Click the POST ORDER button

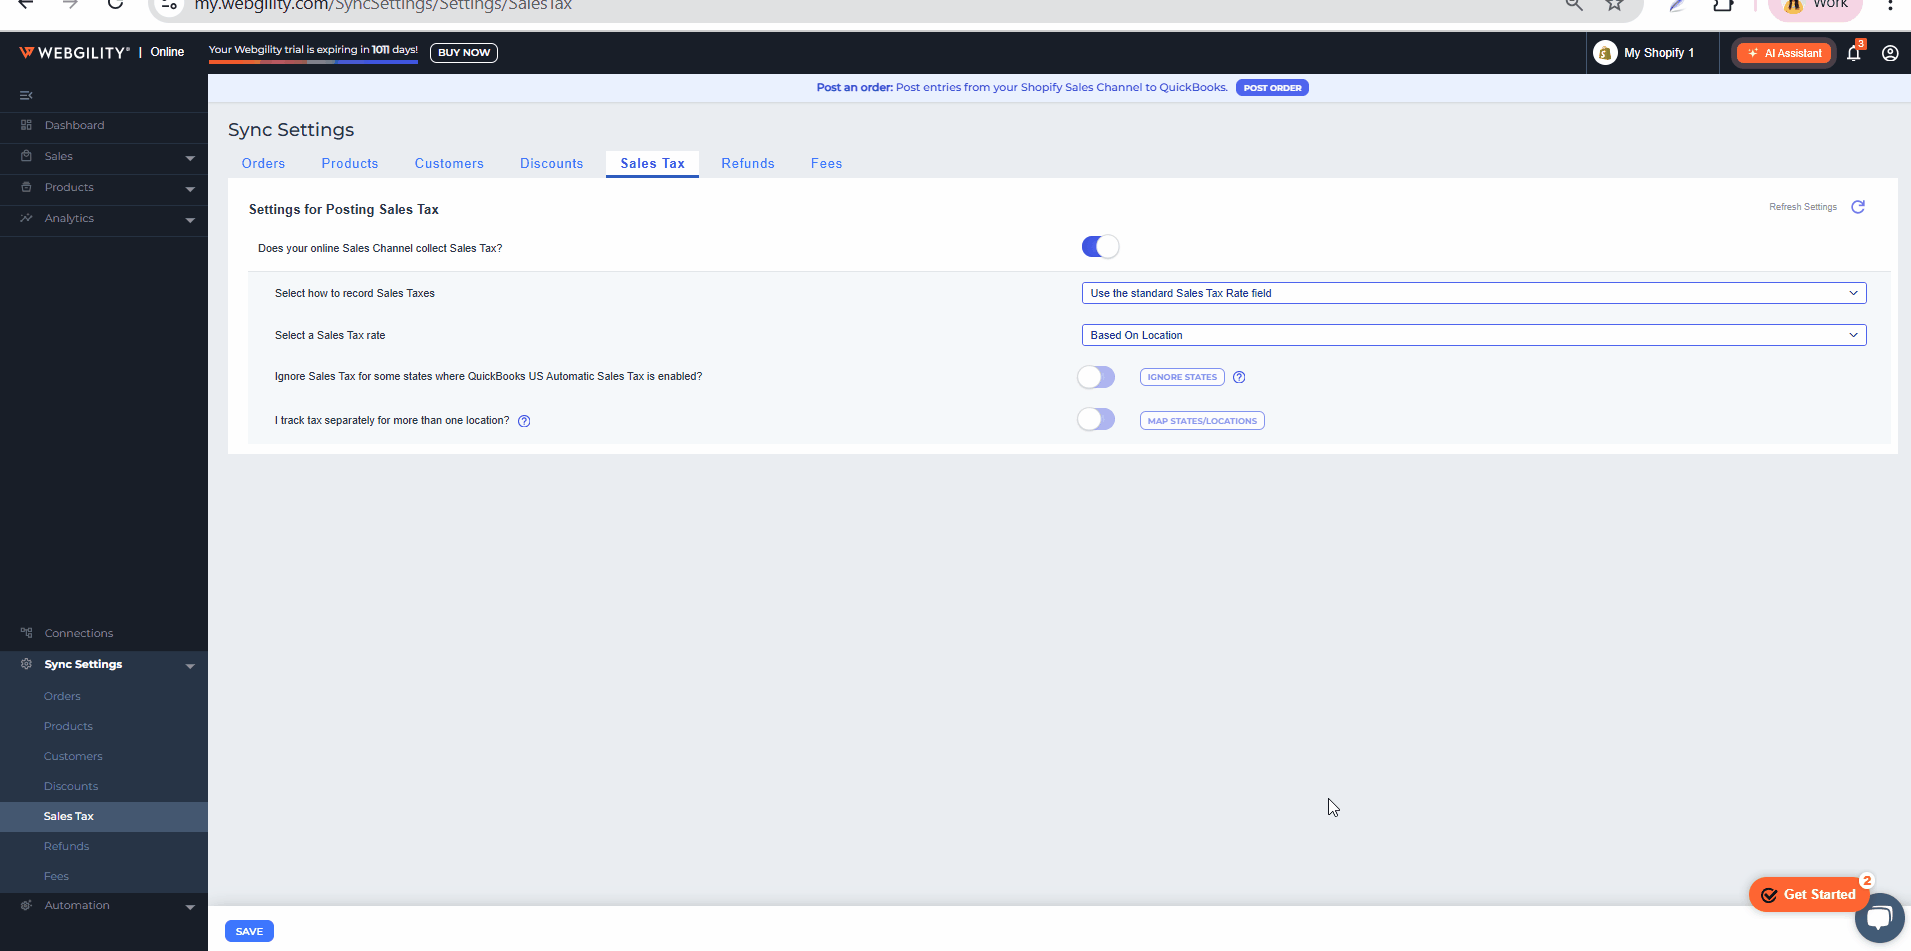pyautogui.click(x=1272, y=88)
